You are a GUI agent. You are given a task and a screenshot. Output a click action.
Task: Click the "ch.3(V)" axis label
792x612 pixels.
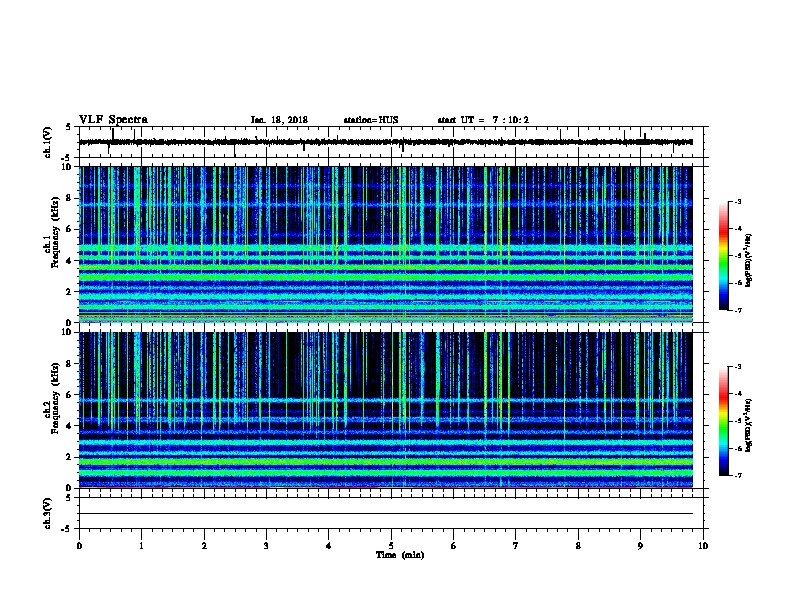click(48, 513)
